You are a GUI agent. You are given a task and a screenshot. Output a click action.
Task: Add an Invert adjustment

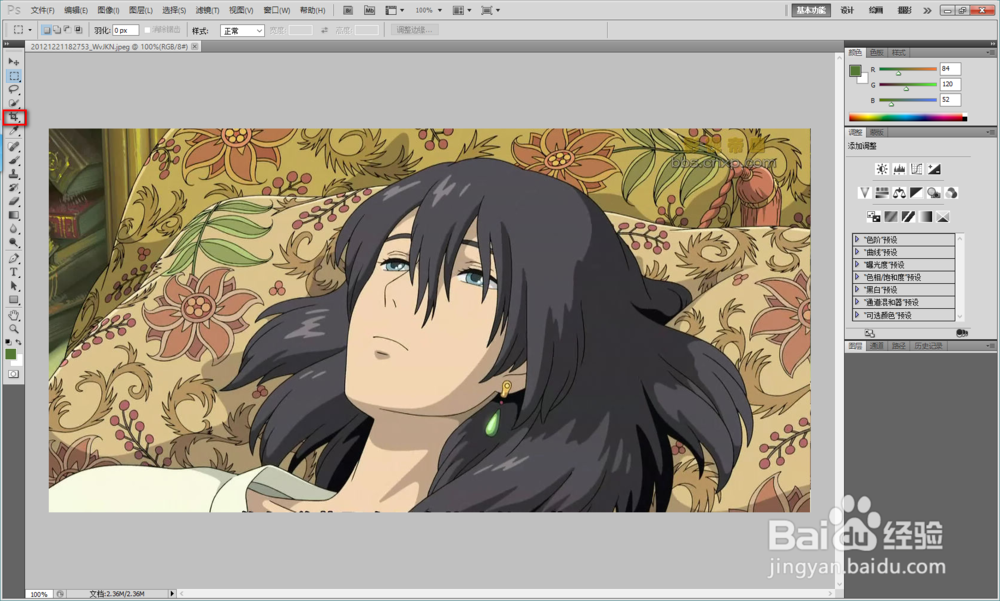(874, 217)
